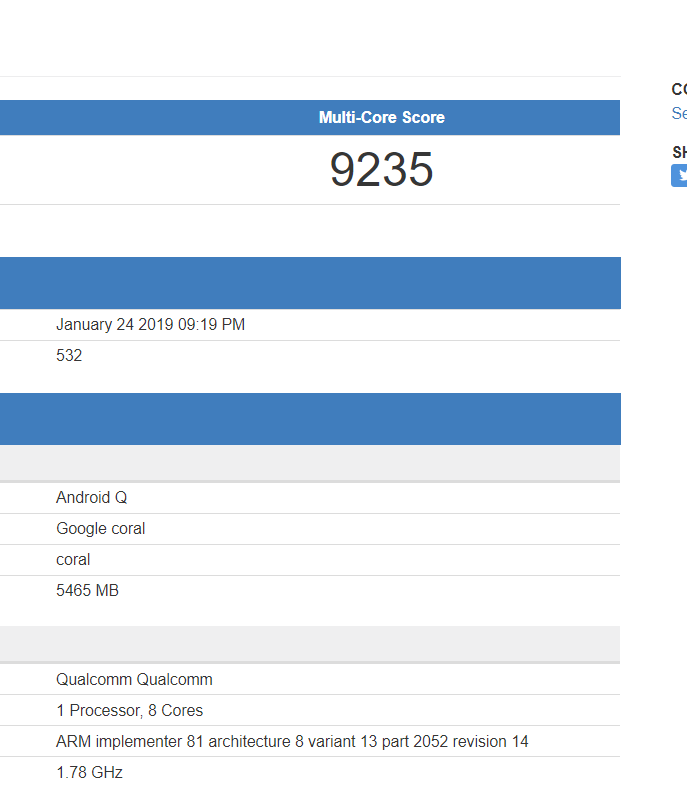Click the blue header bar above system info
This screenshot has width=687, height=794.
point(310,419)
